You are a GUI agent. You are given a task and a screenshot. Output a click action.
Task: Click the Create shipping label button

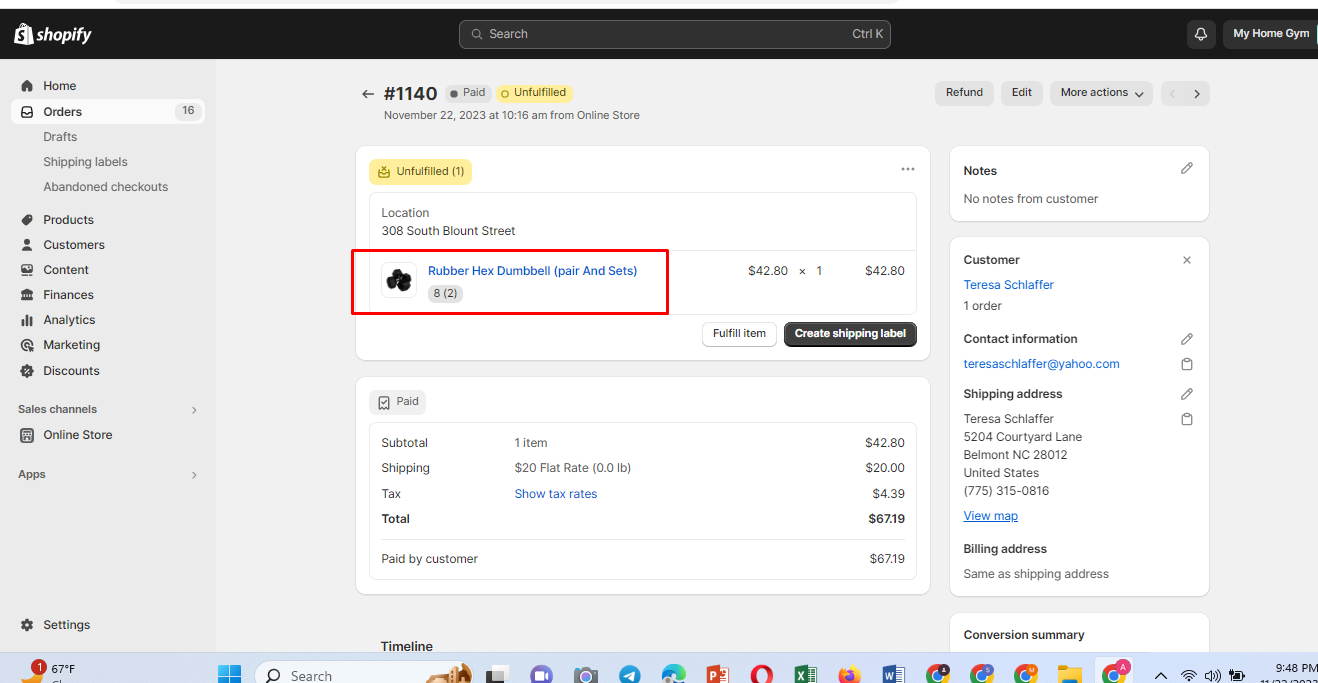[850, 334]
